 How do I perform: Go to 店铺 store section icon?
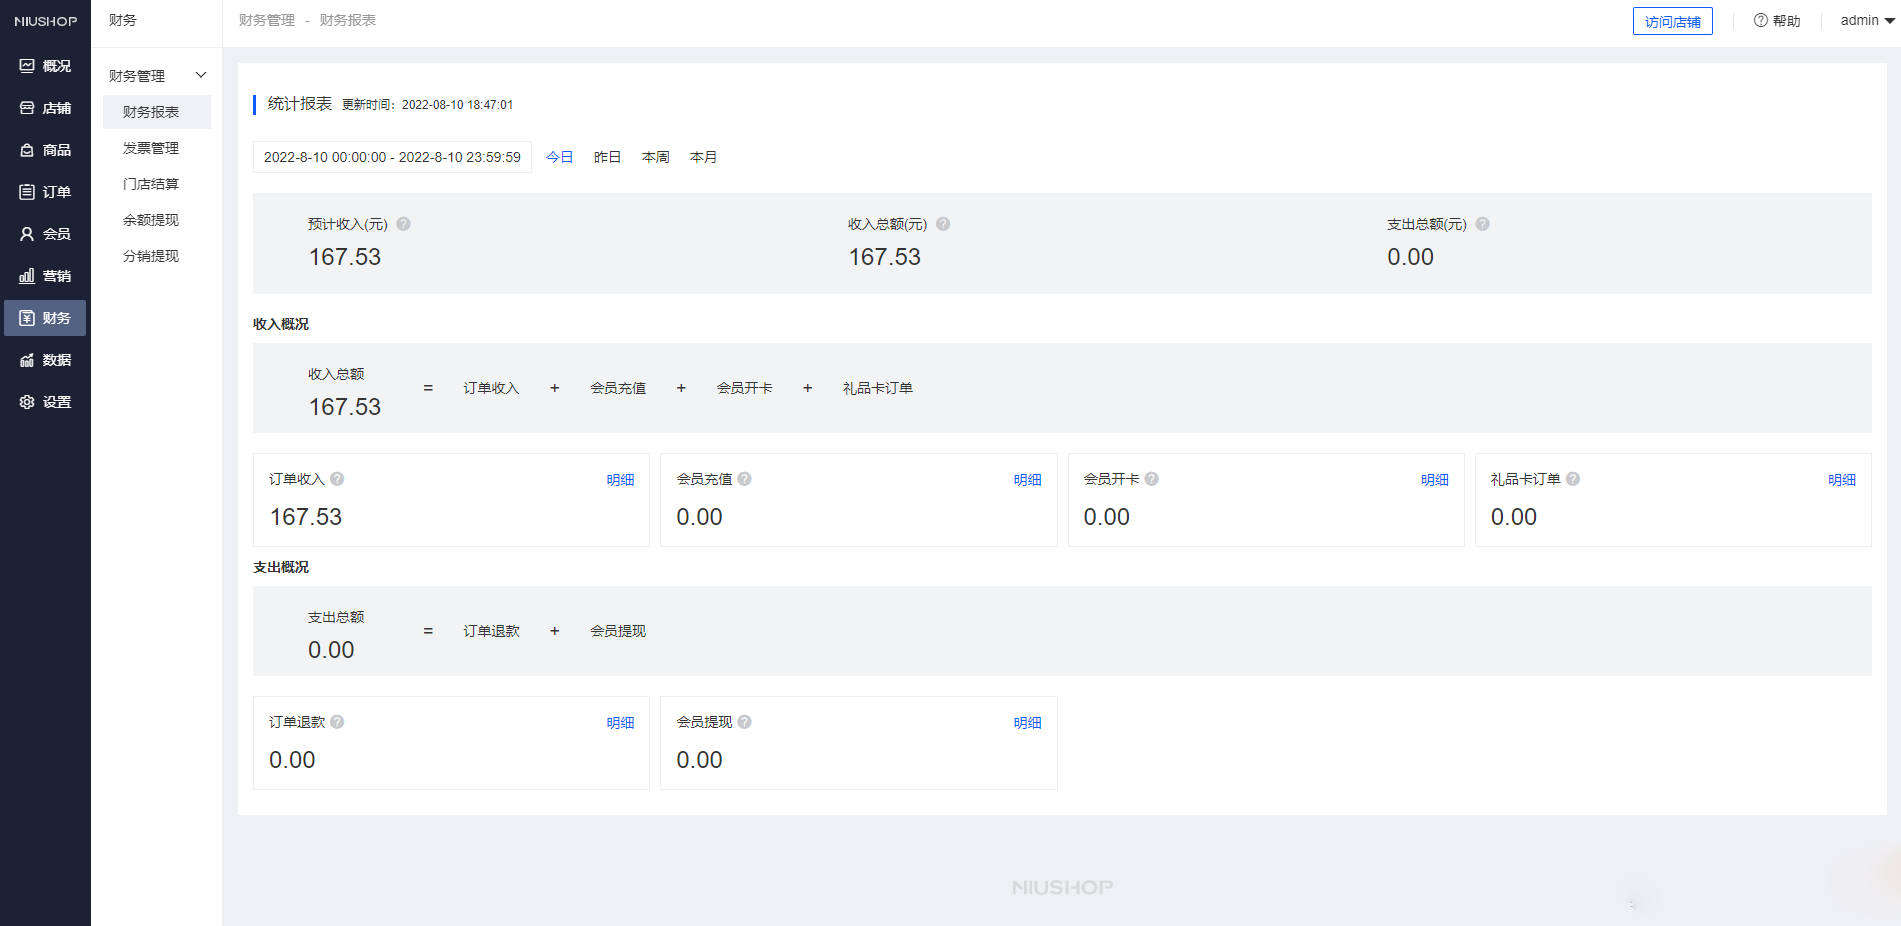pos(27,108)
